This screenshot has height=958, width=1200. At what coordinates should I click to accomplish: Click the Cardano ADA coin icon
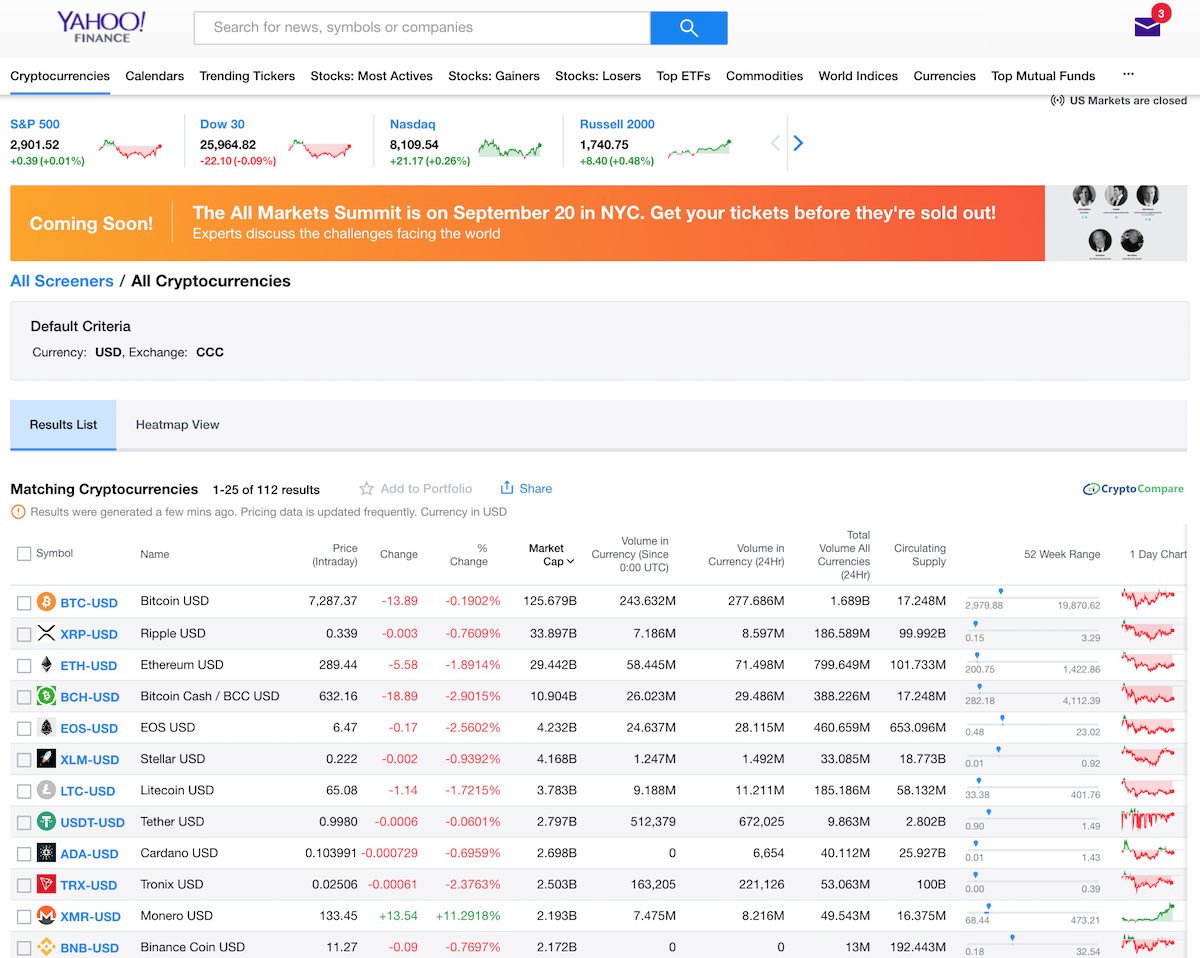tap(46, 853)
